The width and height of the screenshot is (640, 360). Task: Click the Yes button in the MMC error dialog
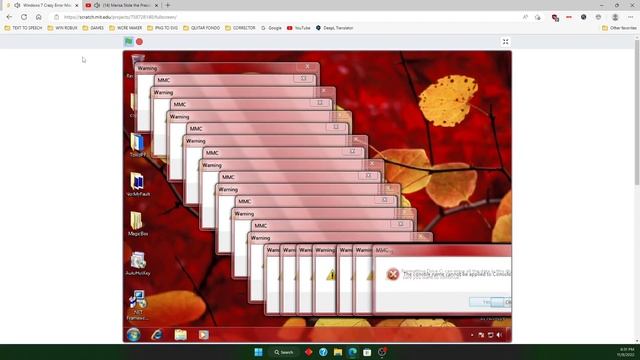click(x=487, y=302)
